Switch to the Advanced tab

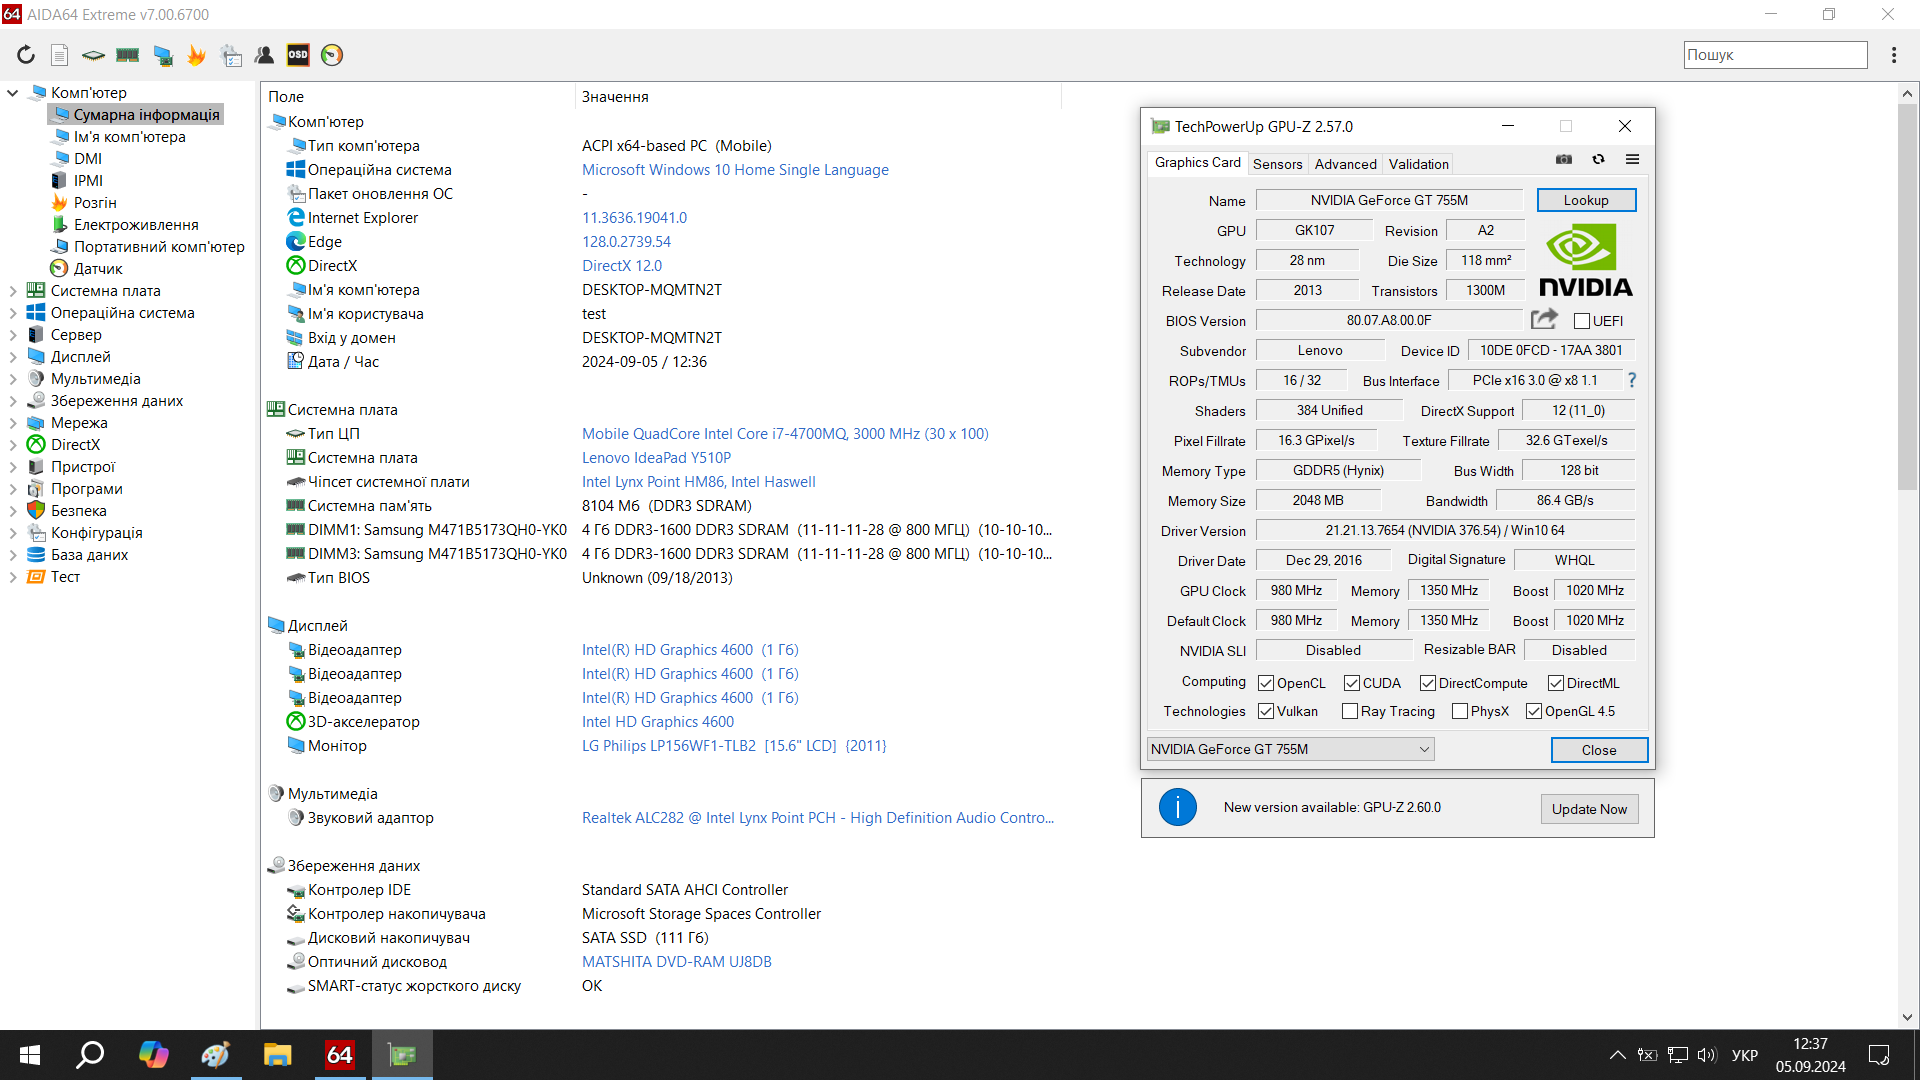pos(1345,164)
